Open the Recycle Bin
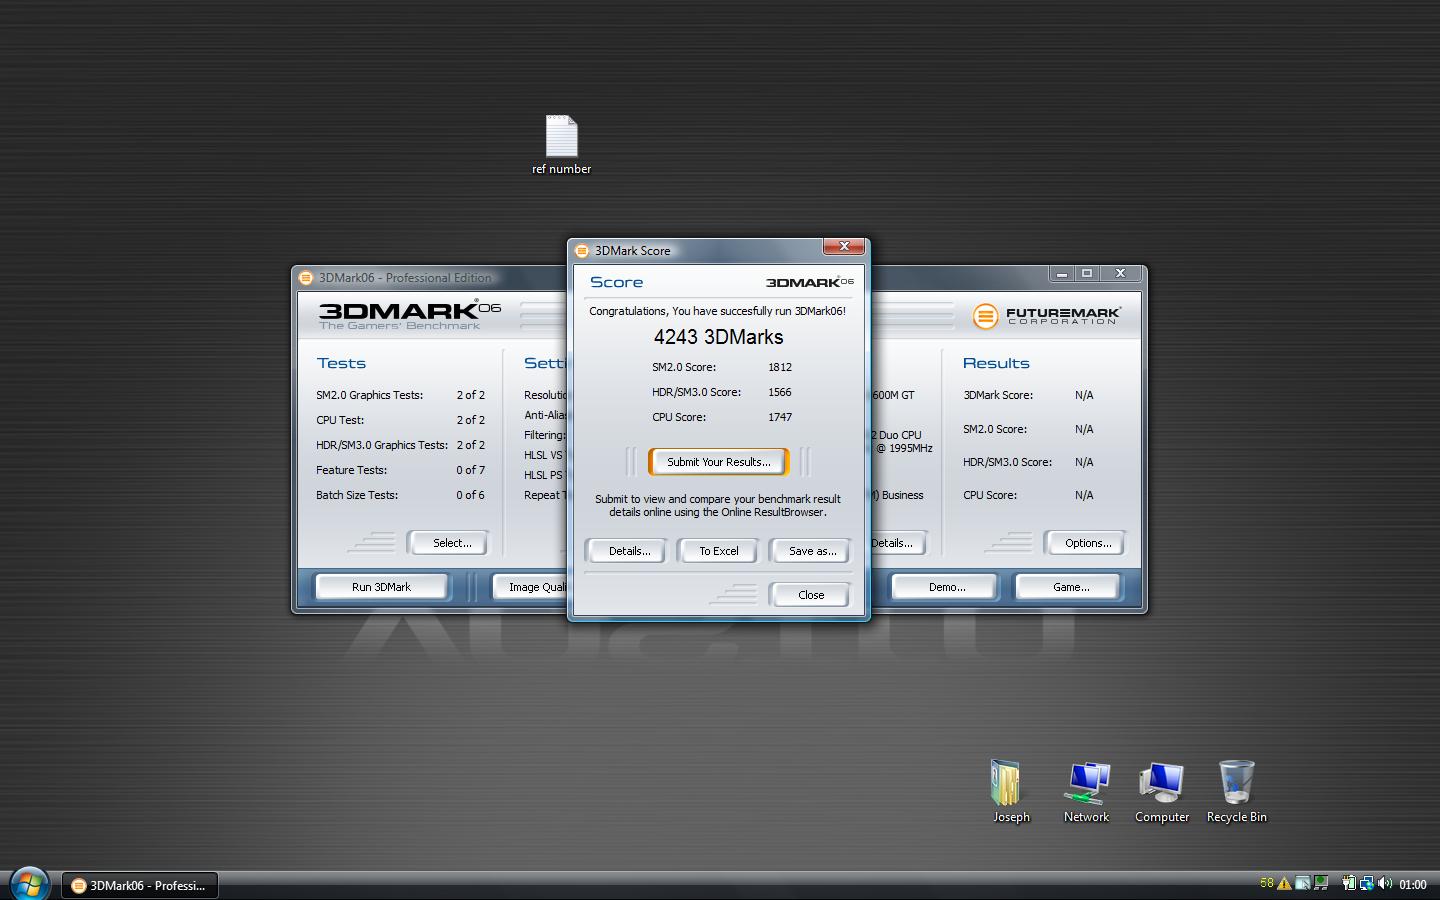Viewport: 1440px width, 900px height. pos(1237,791)
